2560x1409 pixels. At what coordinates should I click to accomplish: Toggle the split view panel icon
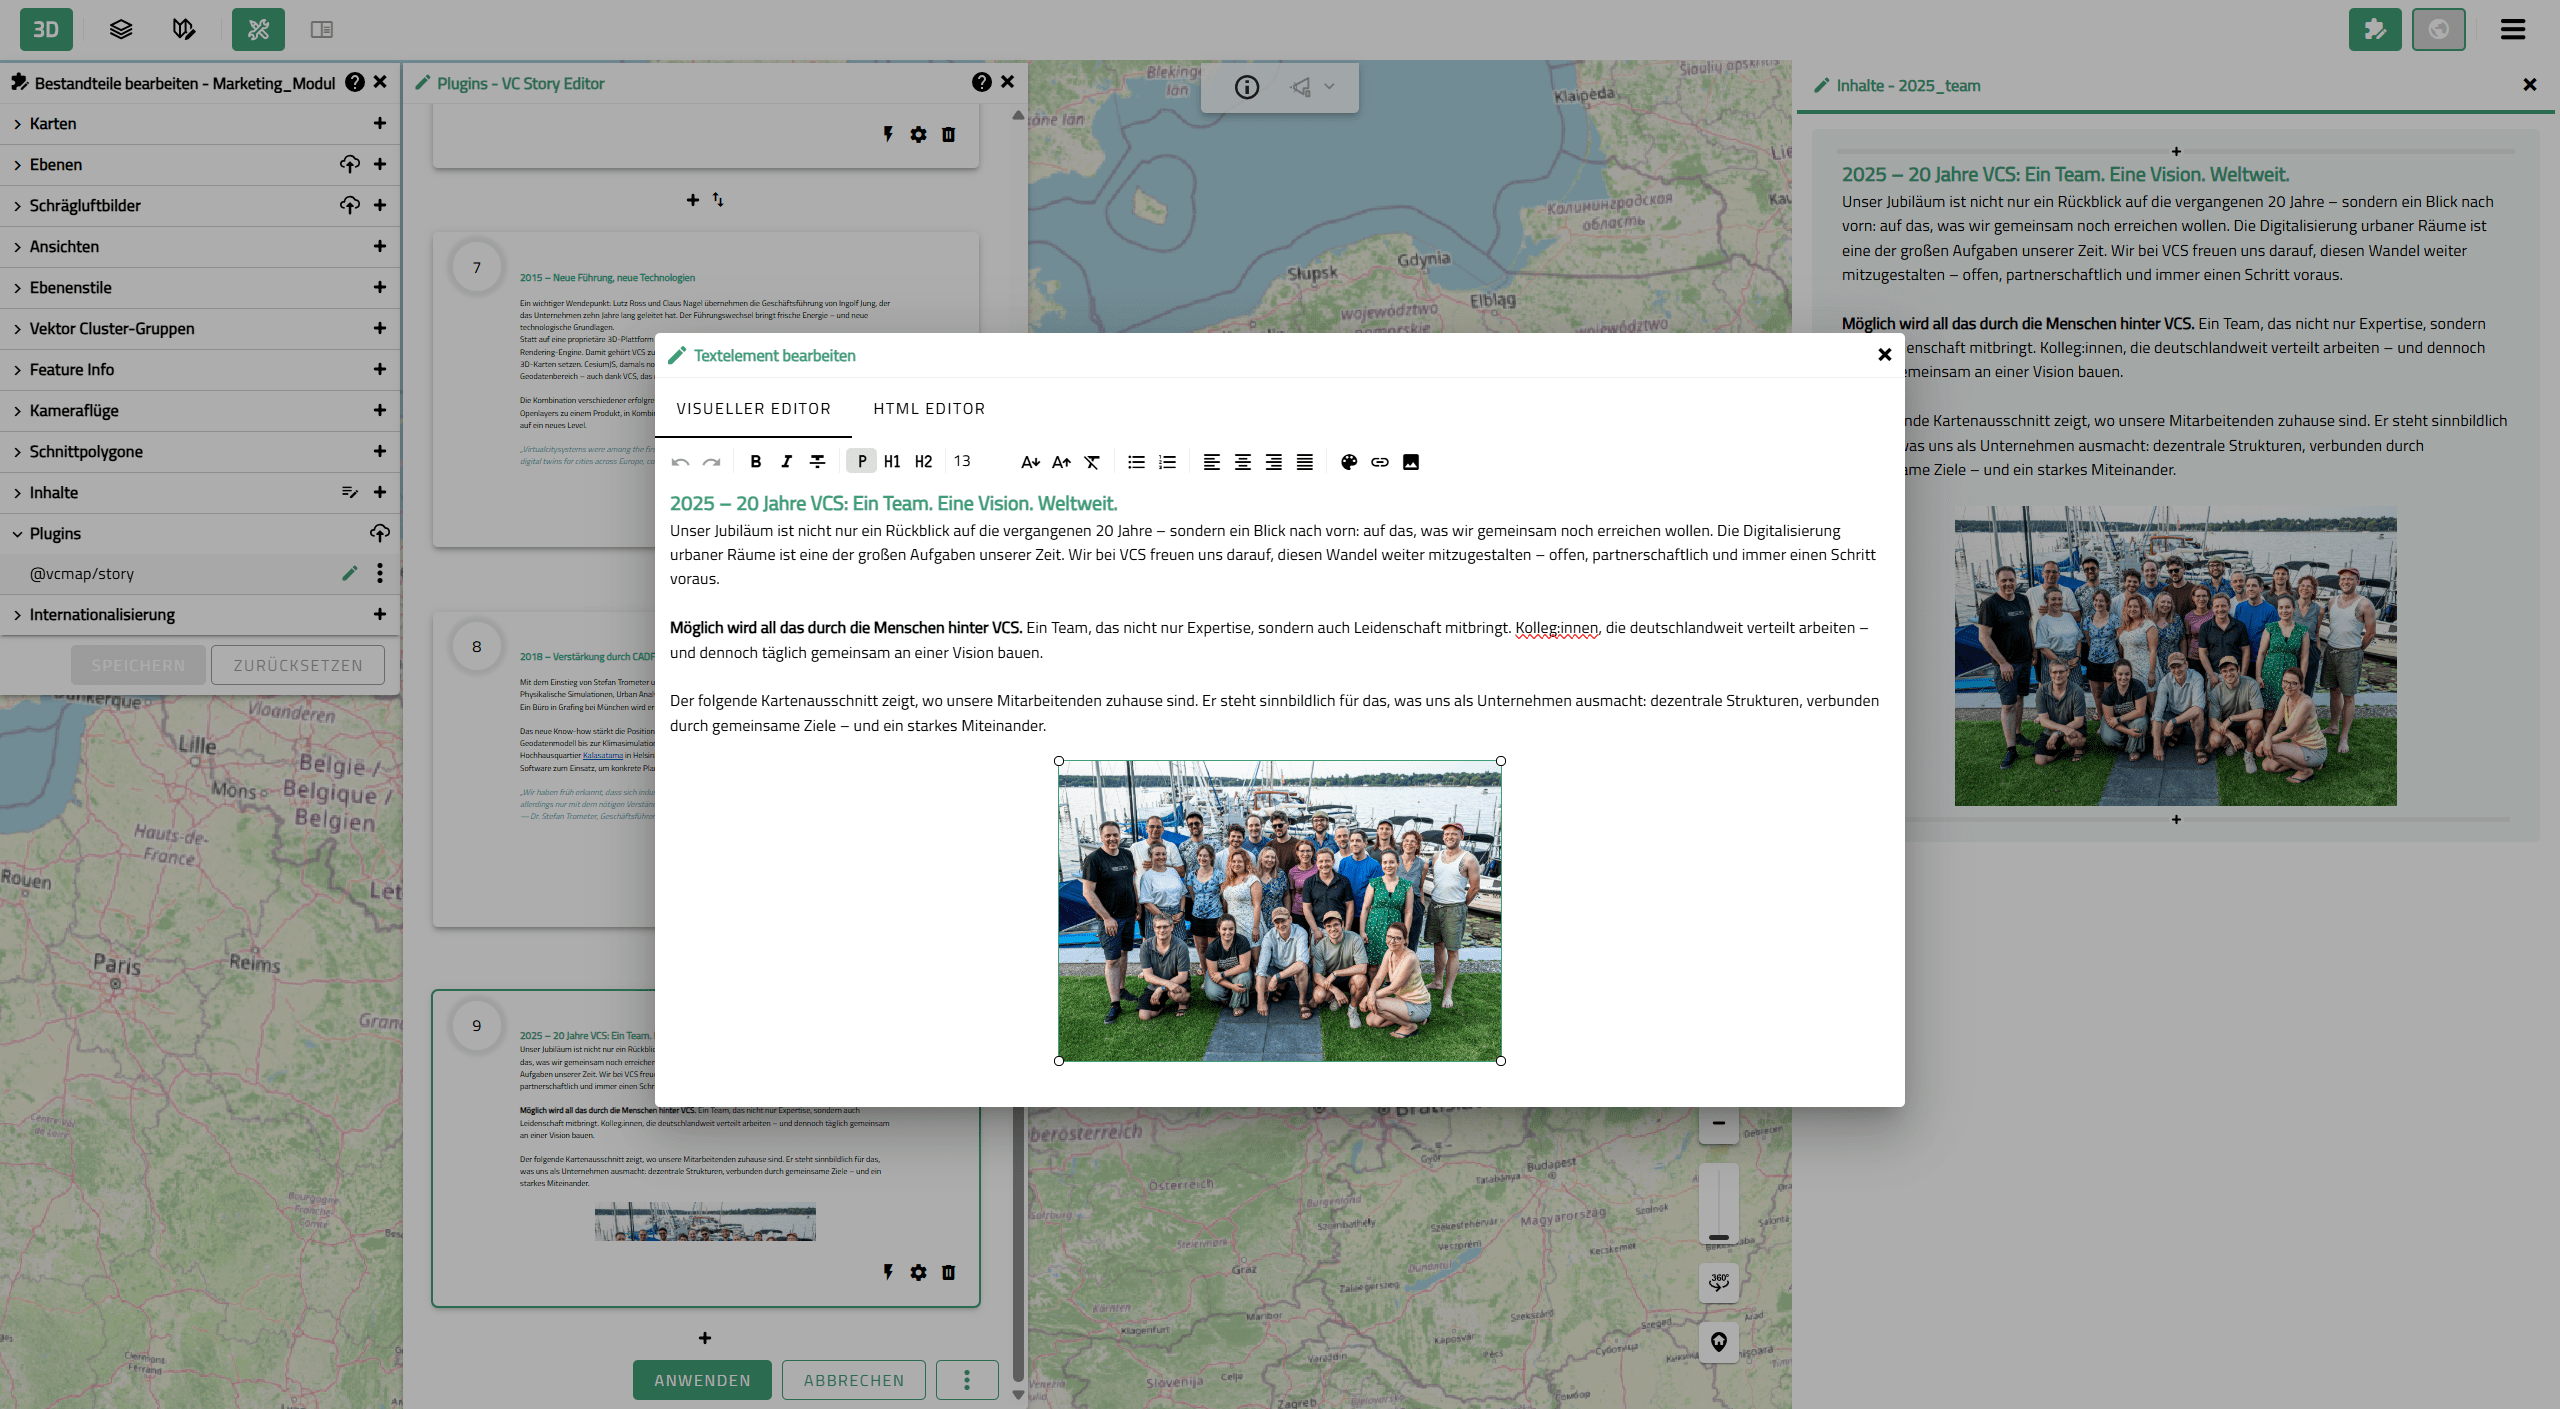(x=321, y=29)
